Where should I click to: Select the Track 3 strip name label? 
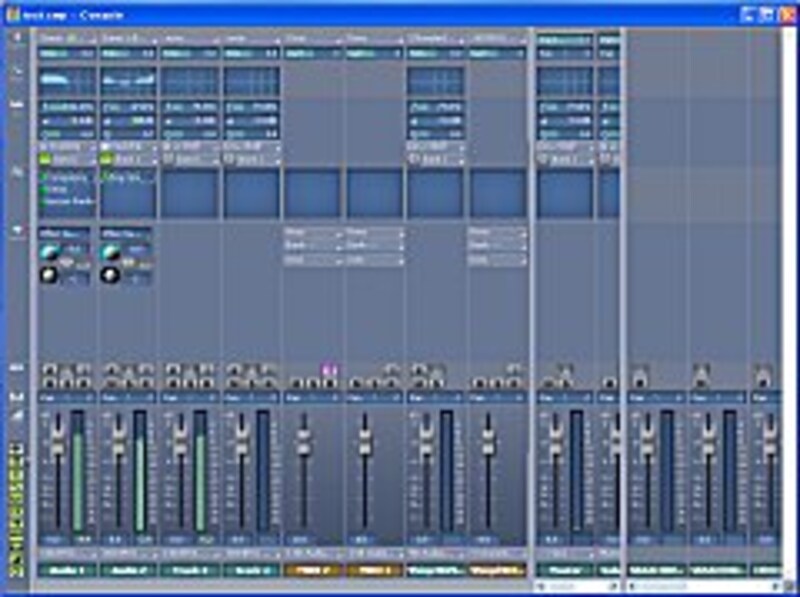tap(190, 570)
